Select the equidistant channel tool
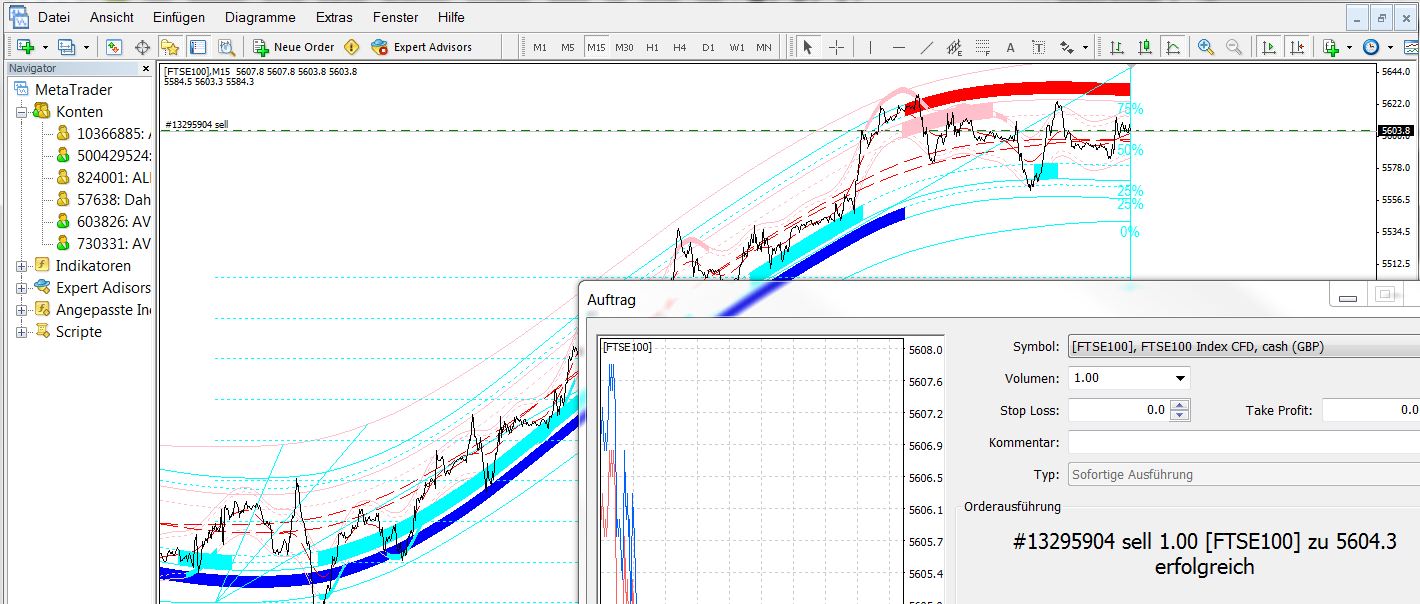 click(x=954, y=47)
